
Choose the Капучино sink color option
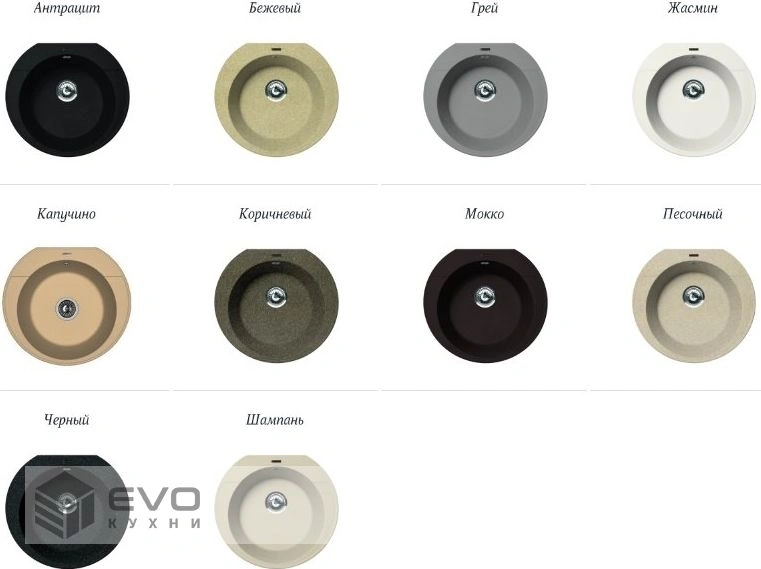click(66, 306)
